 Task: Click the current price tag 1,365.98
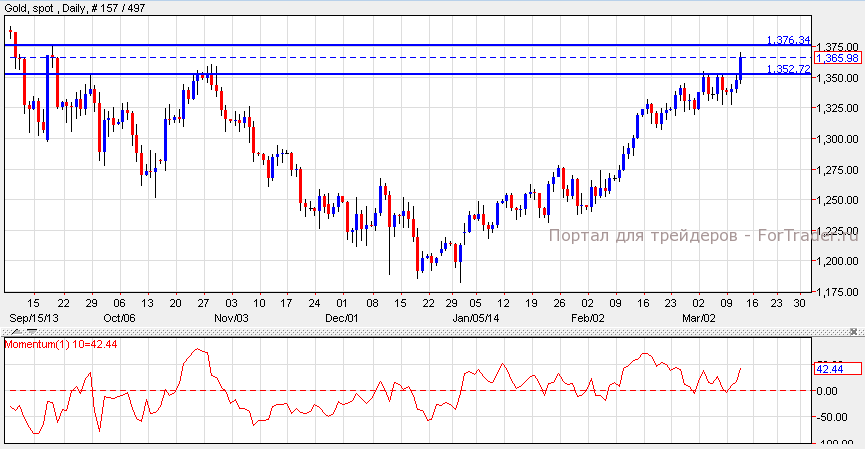click(838, 59)
